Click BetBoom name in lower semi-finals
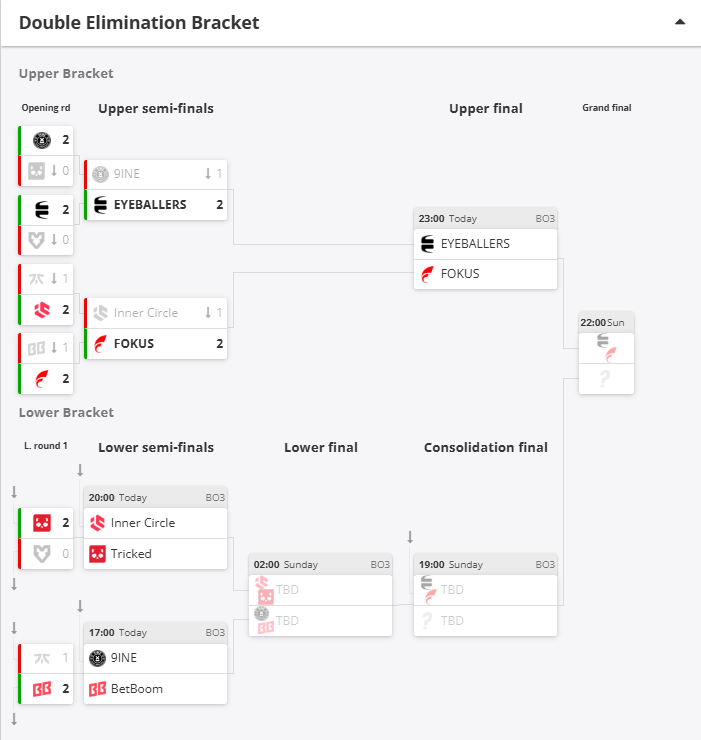Image resolution: width=701 pixels, height=740 pixels. [x=137, y=689]
